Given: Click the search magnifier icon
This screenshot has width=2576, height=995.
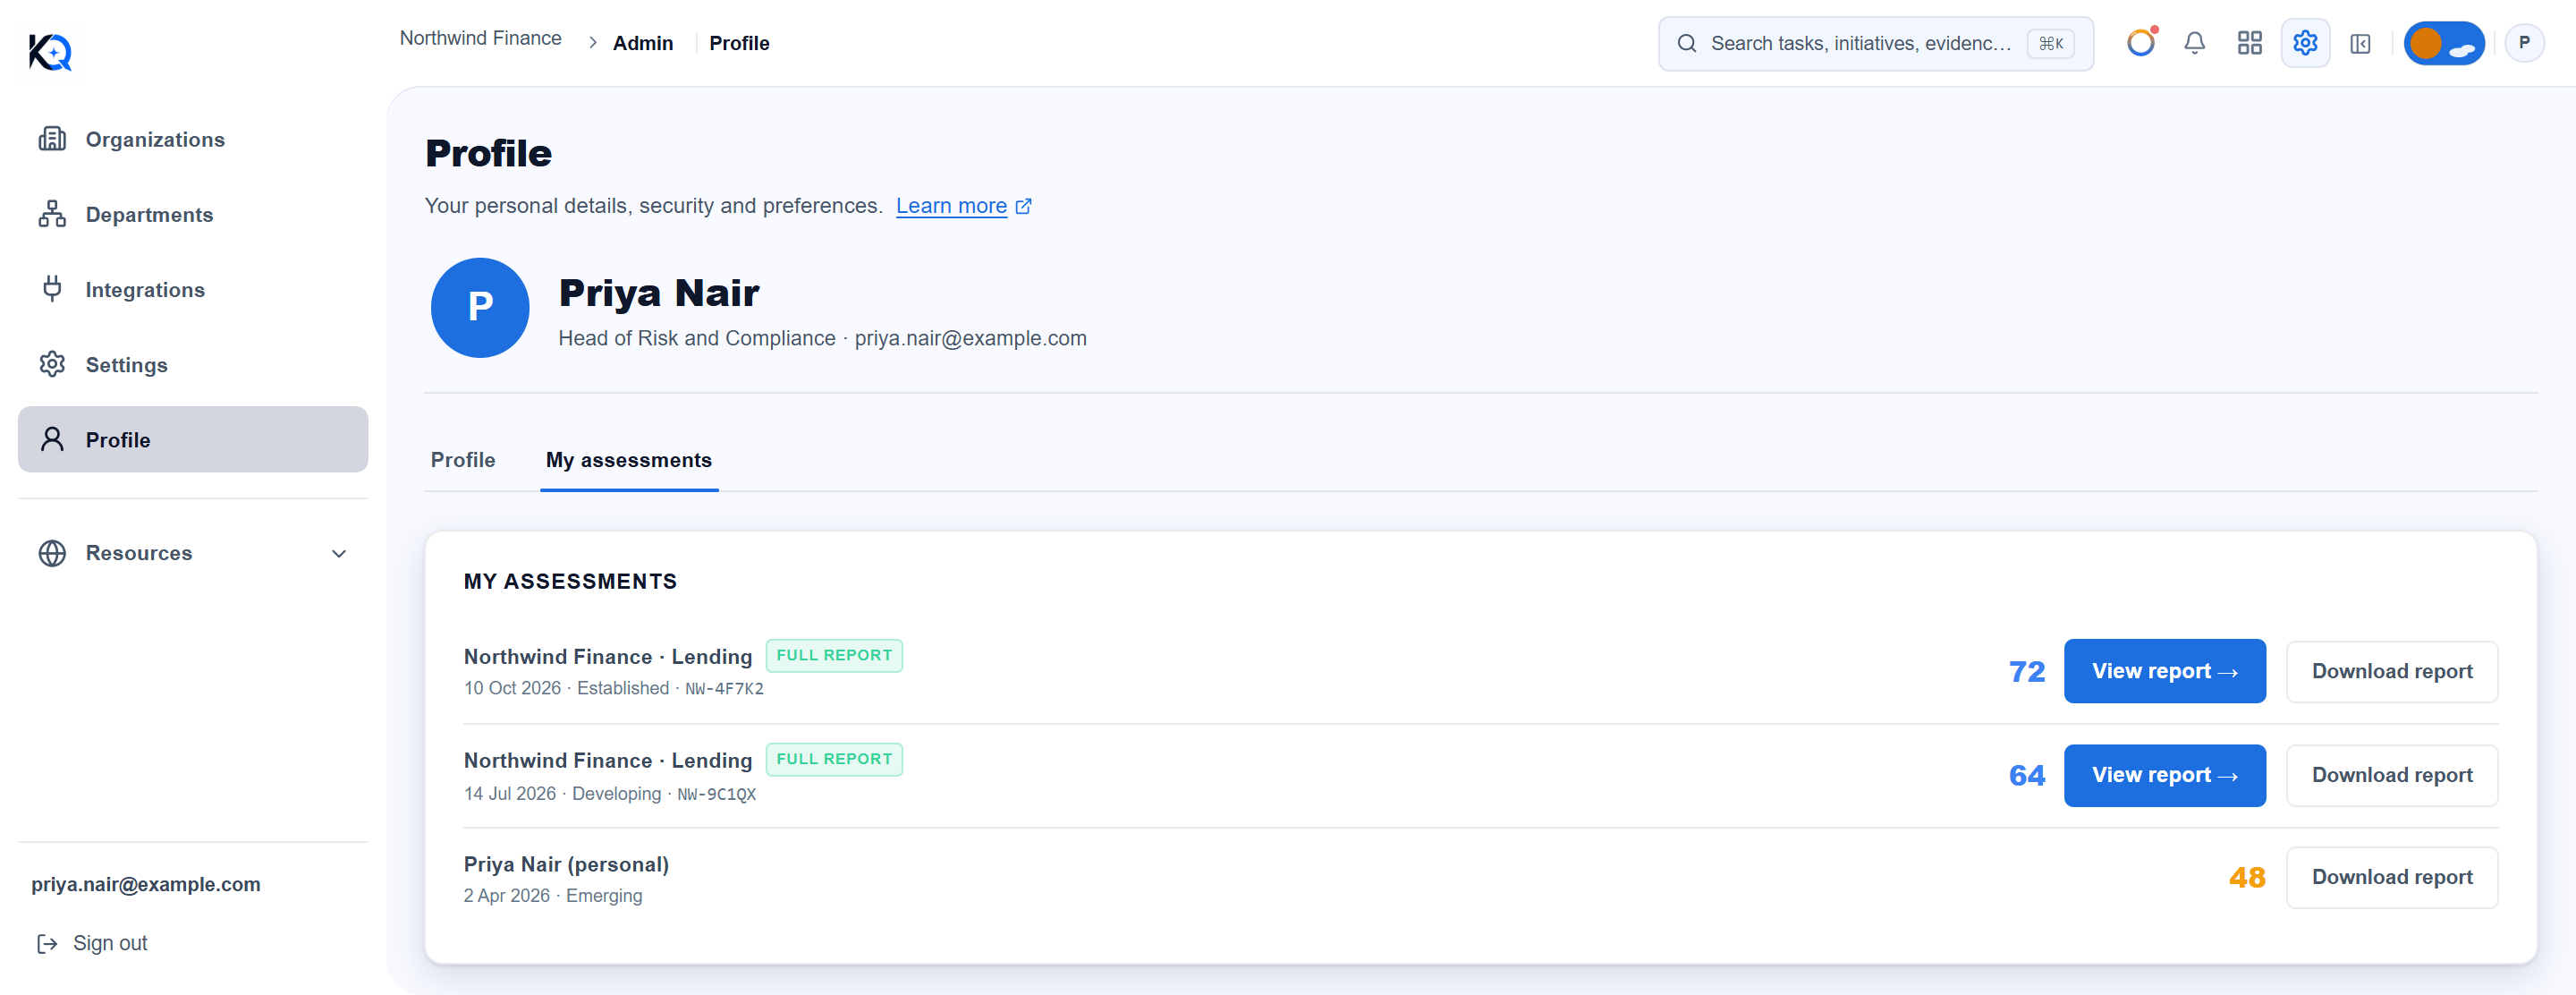Looking at the screenshot, I should (1686, 43).
